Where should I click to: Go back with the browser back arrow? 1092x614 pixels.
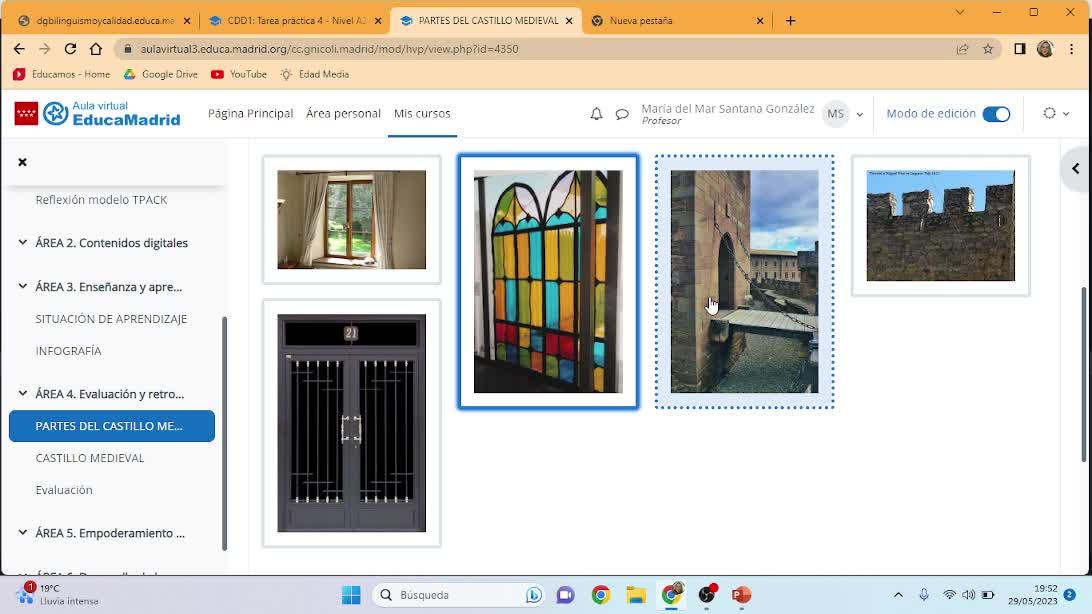19,49
